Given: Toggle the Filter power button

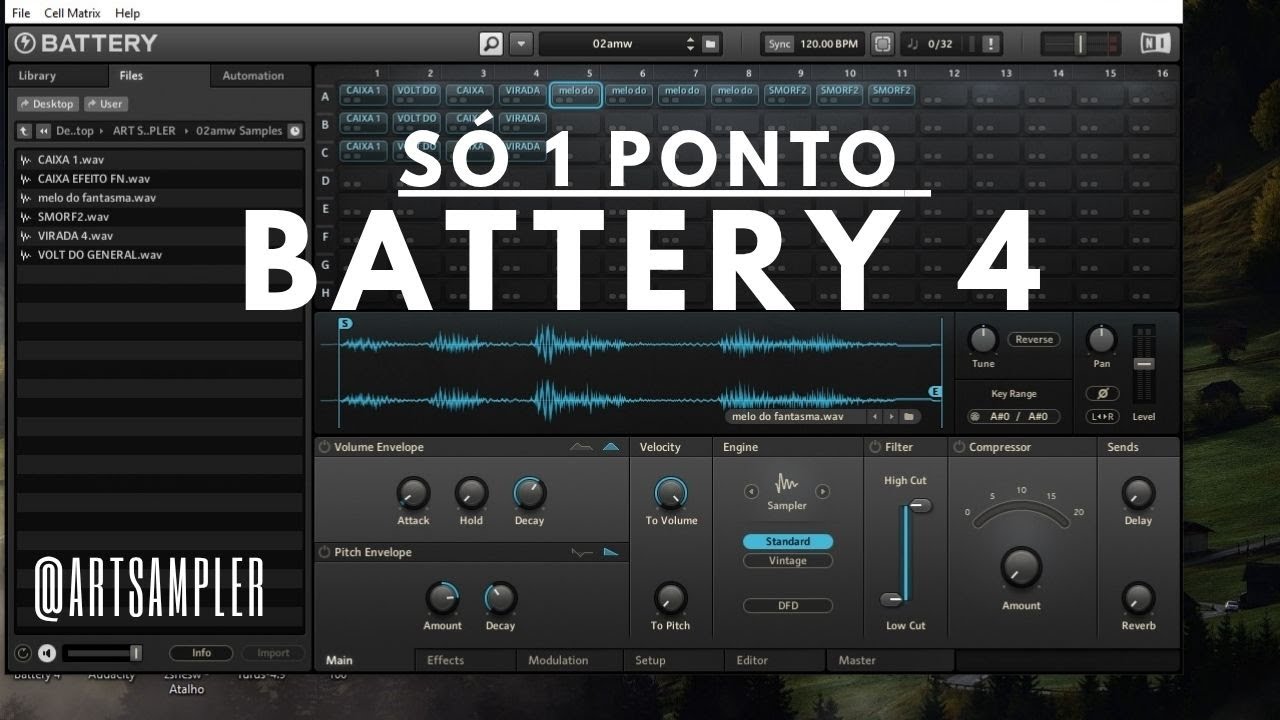Looking at the screenshot, I should pos(875,447).
